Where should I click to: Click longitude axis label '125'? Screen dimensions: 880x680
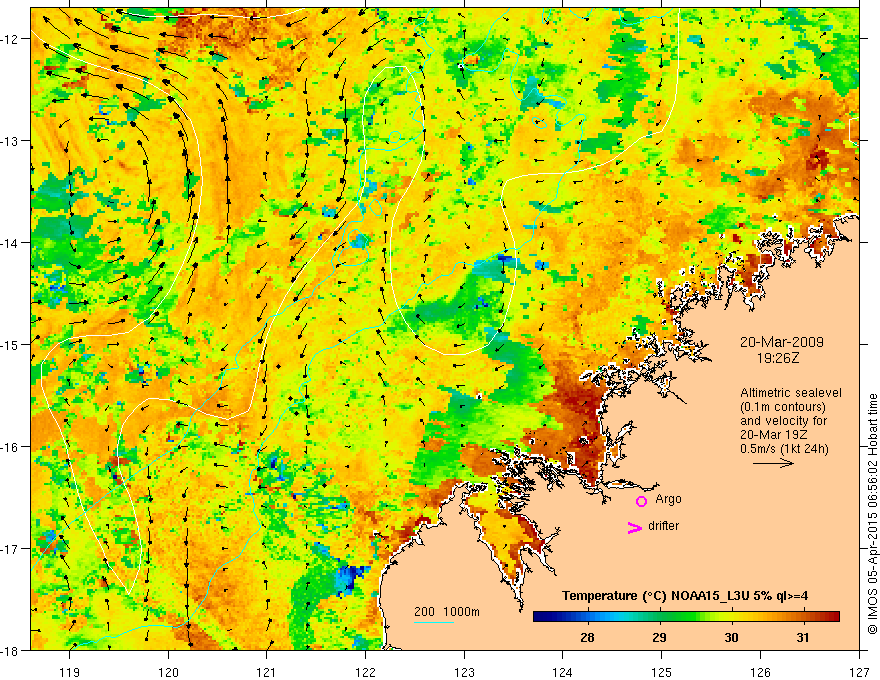pos(662,672)
